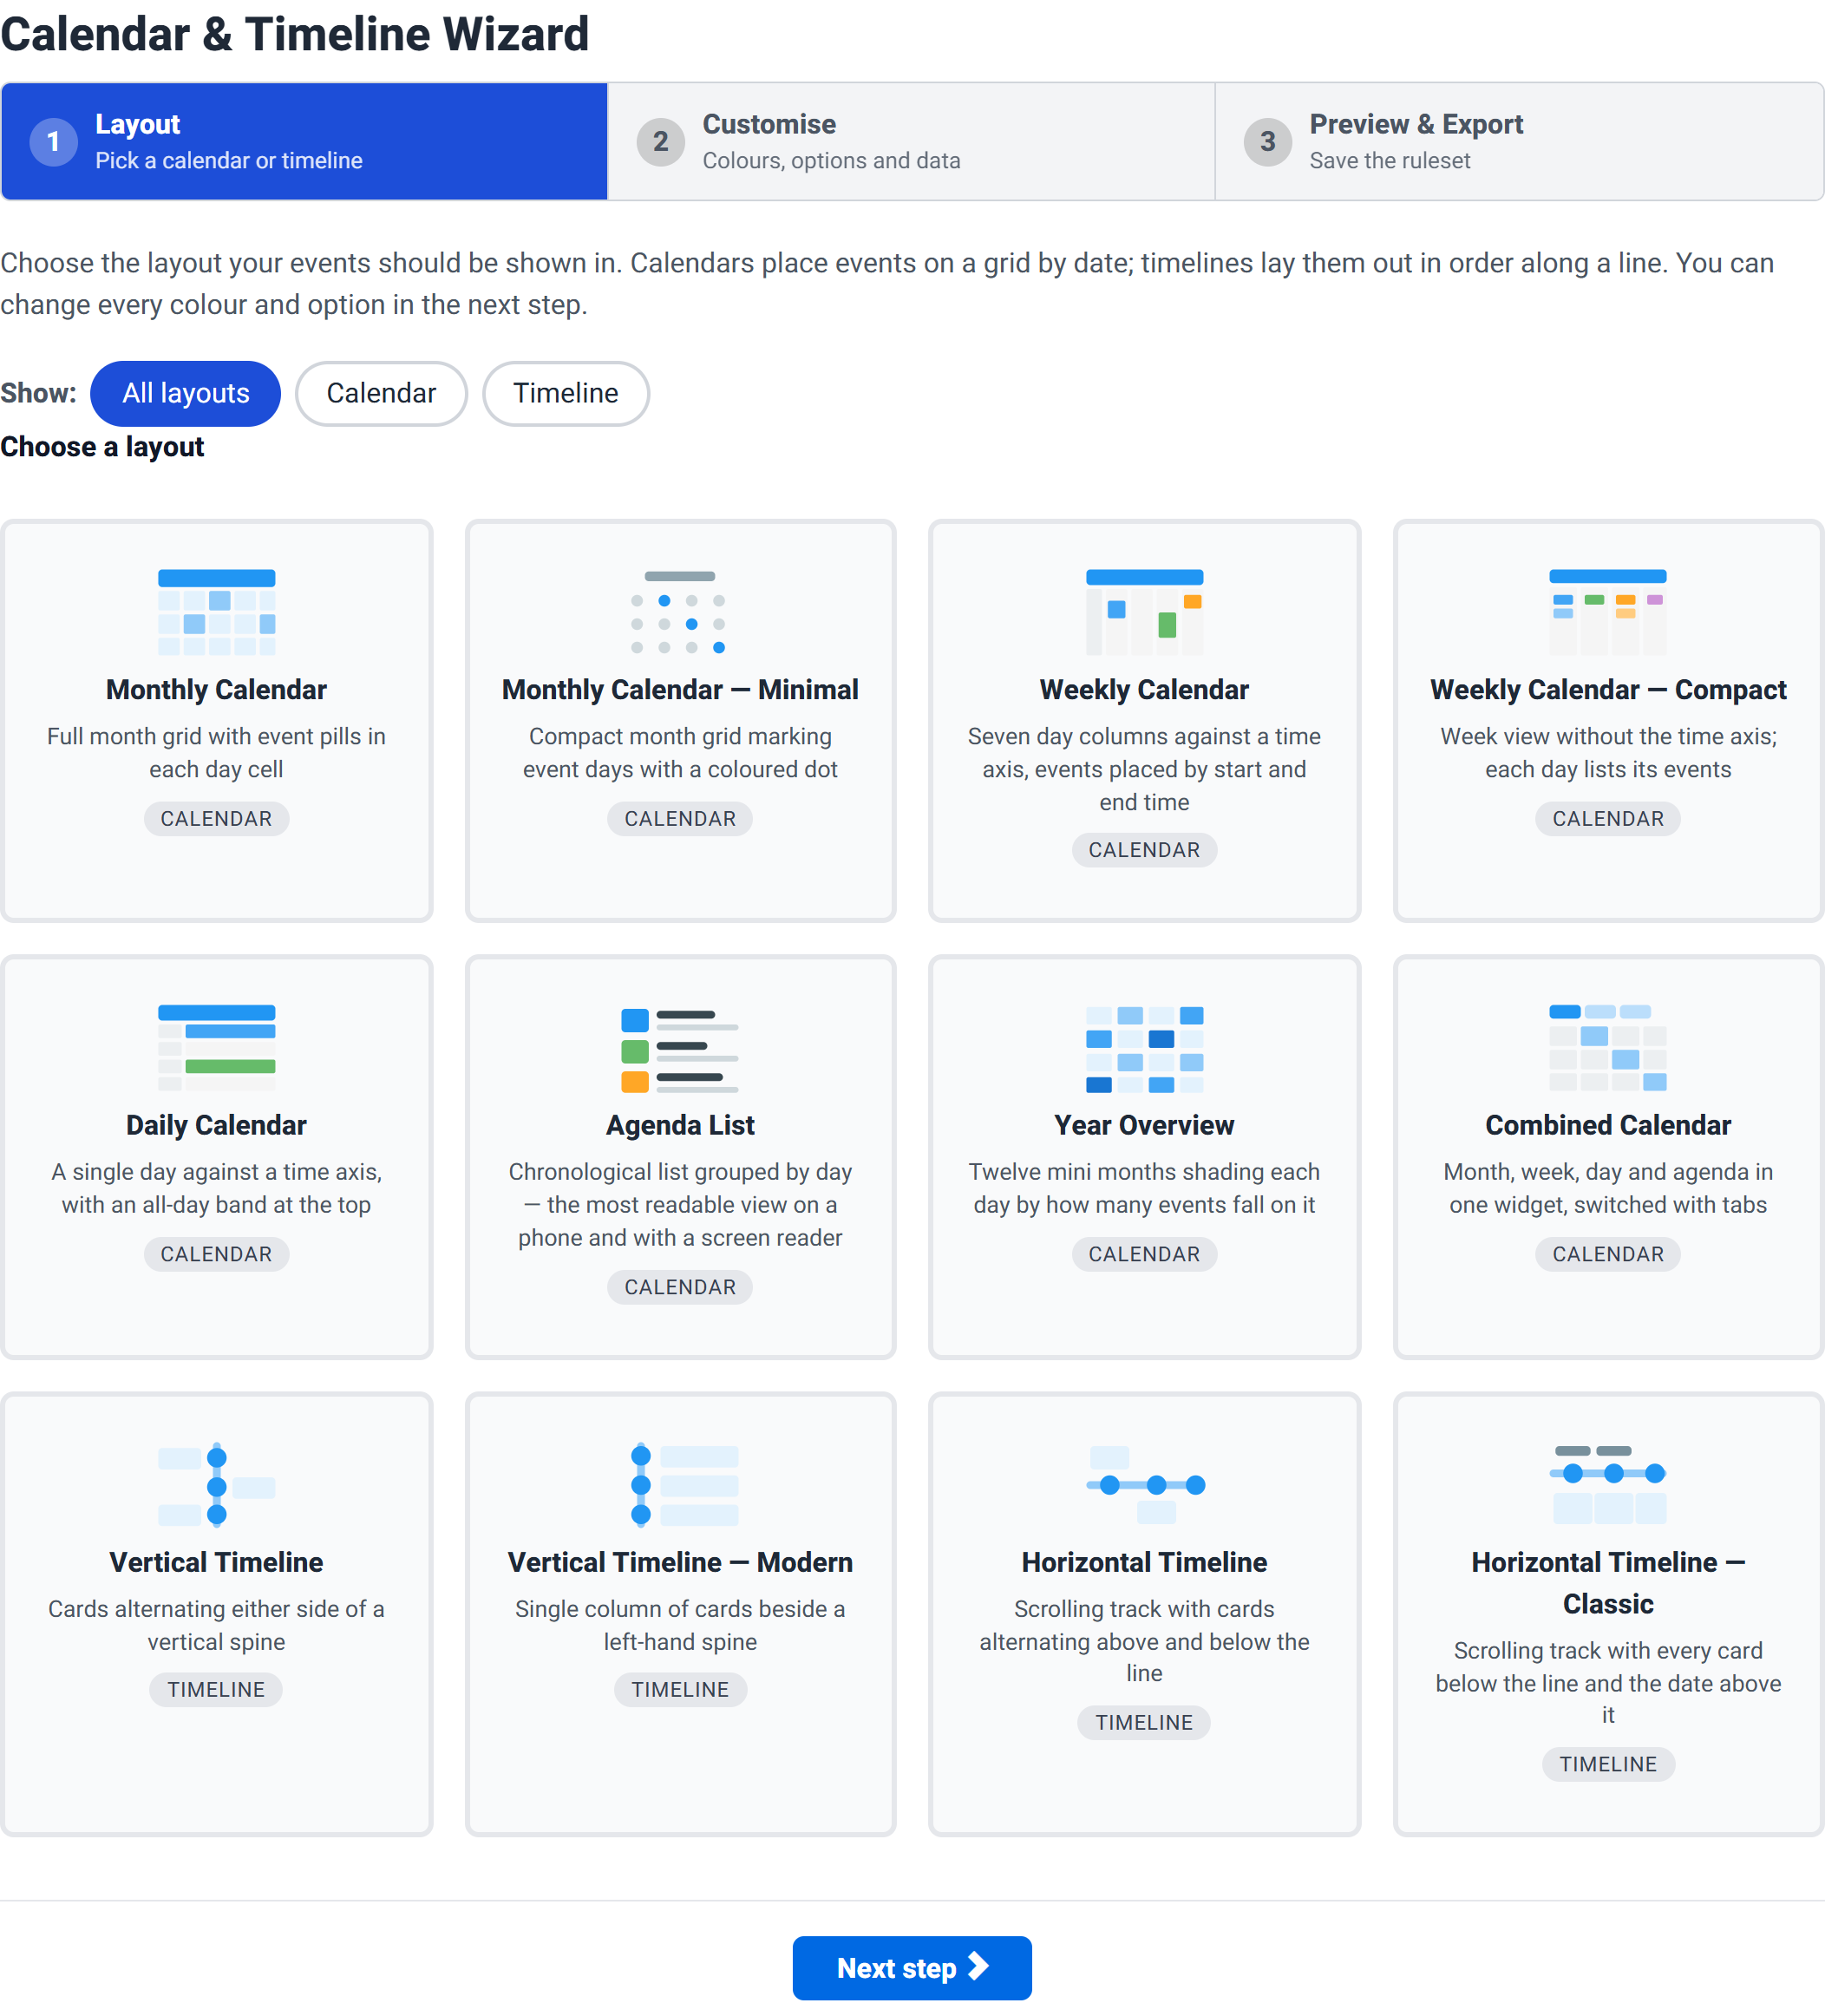Screen dimensions: 1825x2016
Task: Select the Combined Calendar card title
Action: (x=1608, y=1125)
